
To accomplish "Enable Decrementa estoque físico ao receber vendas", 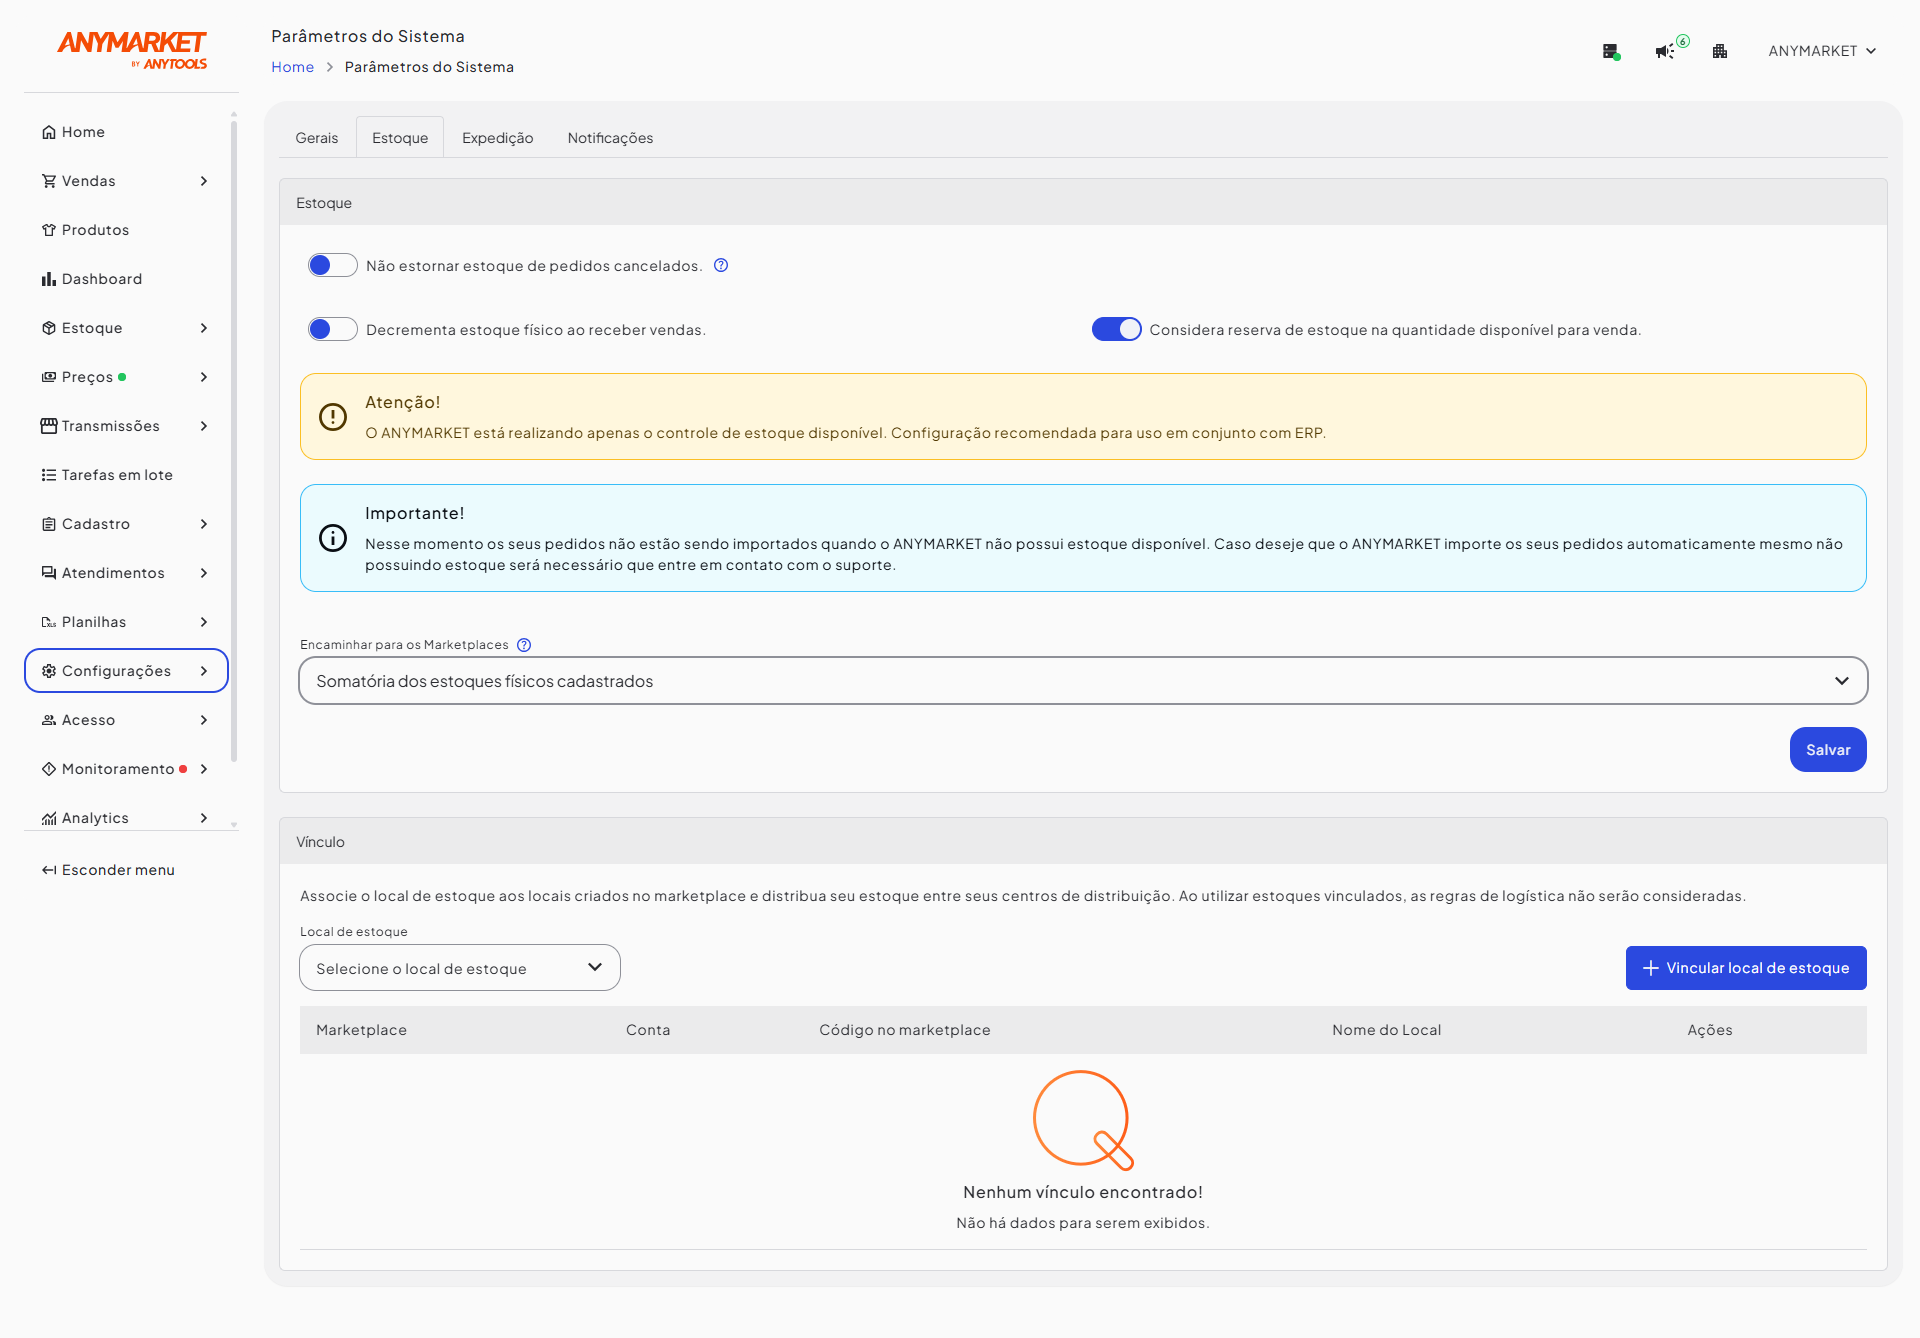I will point(332,329).
